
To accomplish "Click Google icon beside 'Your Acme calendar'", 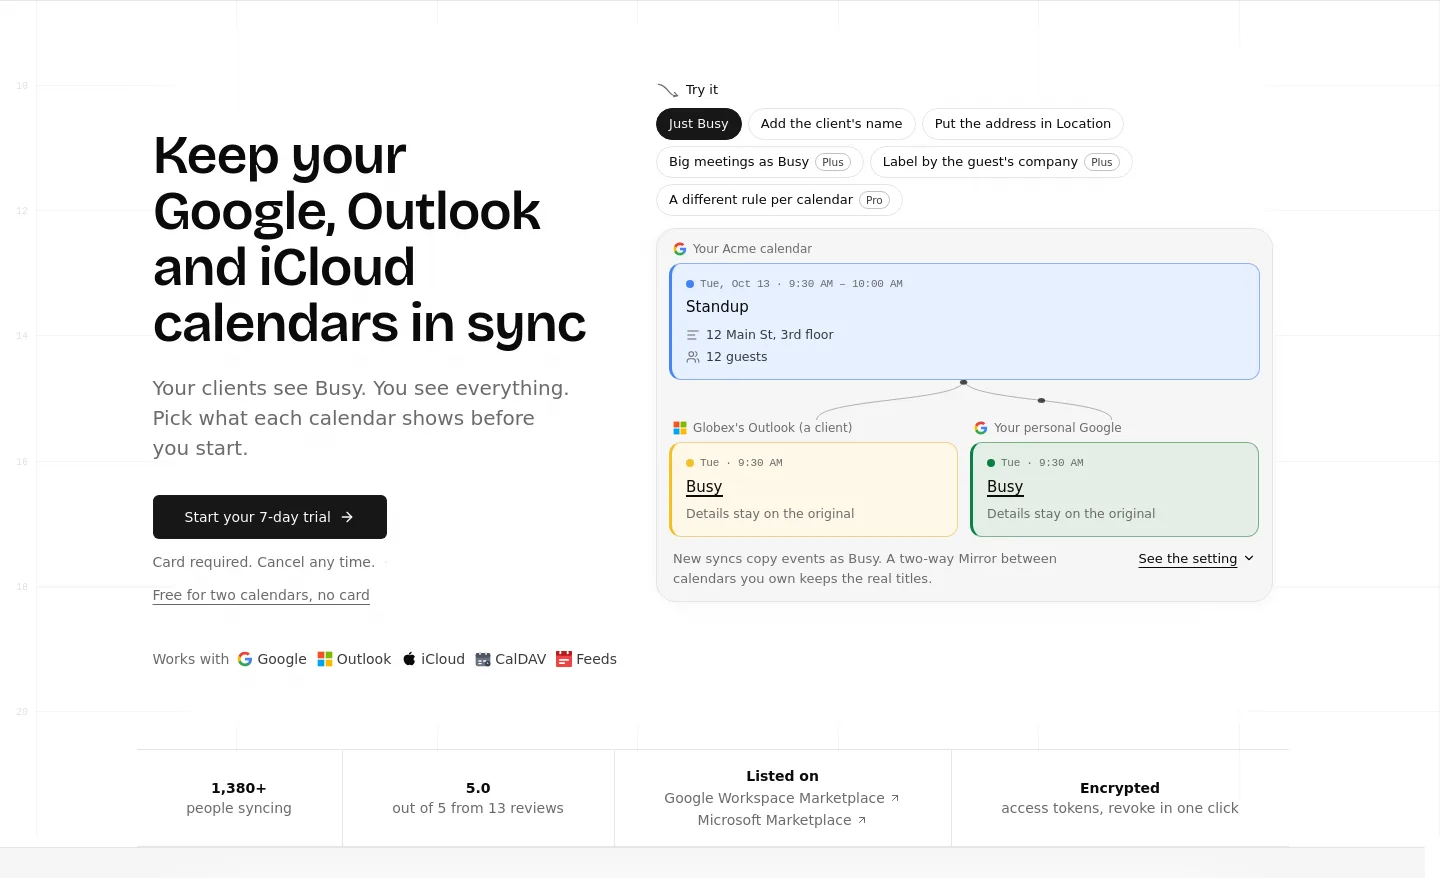I will coord(680,249).
